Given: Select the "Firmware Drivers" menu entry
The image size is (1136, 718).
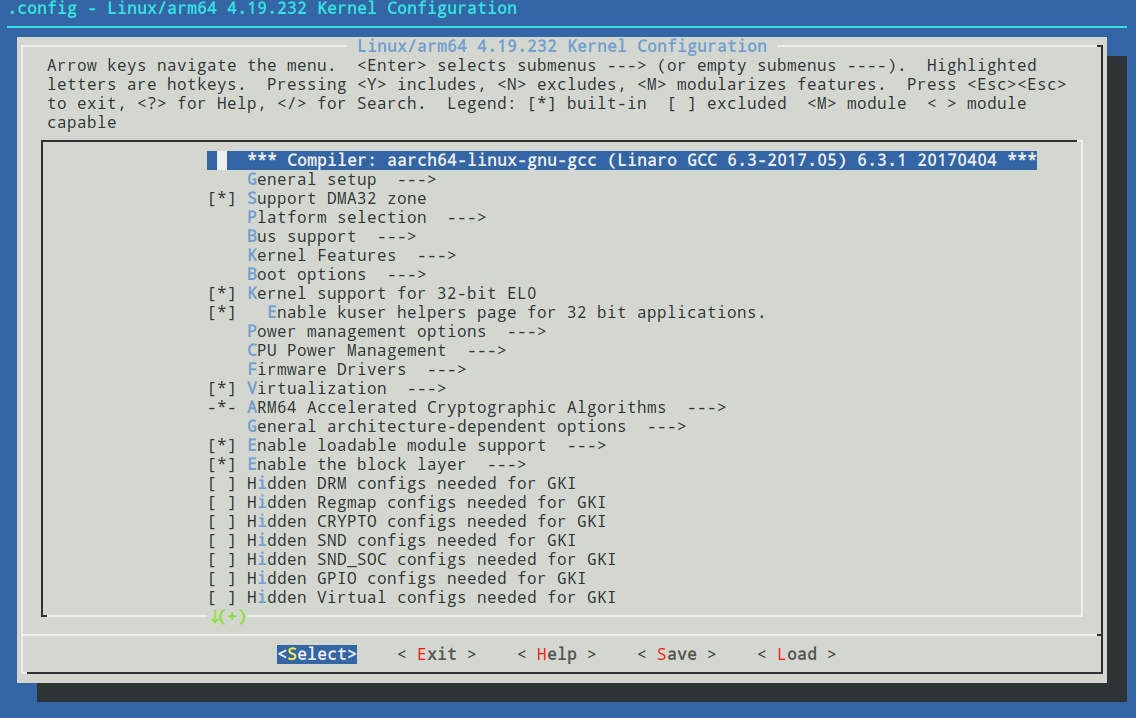Looking at the screenshot, I should 320,369.
